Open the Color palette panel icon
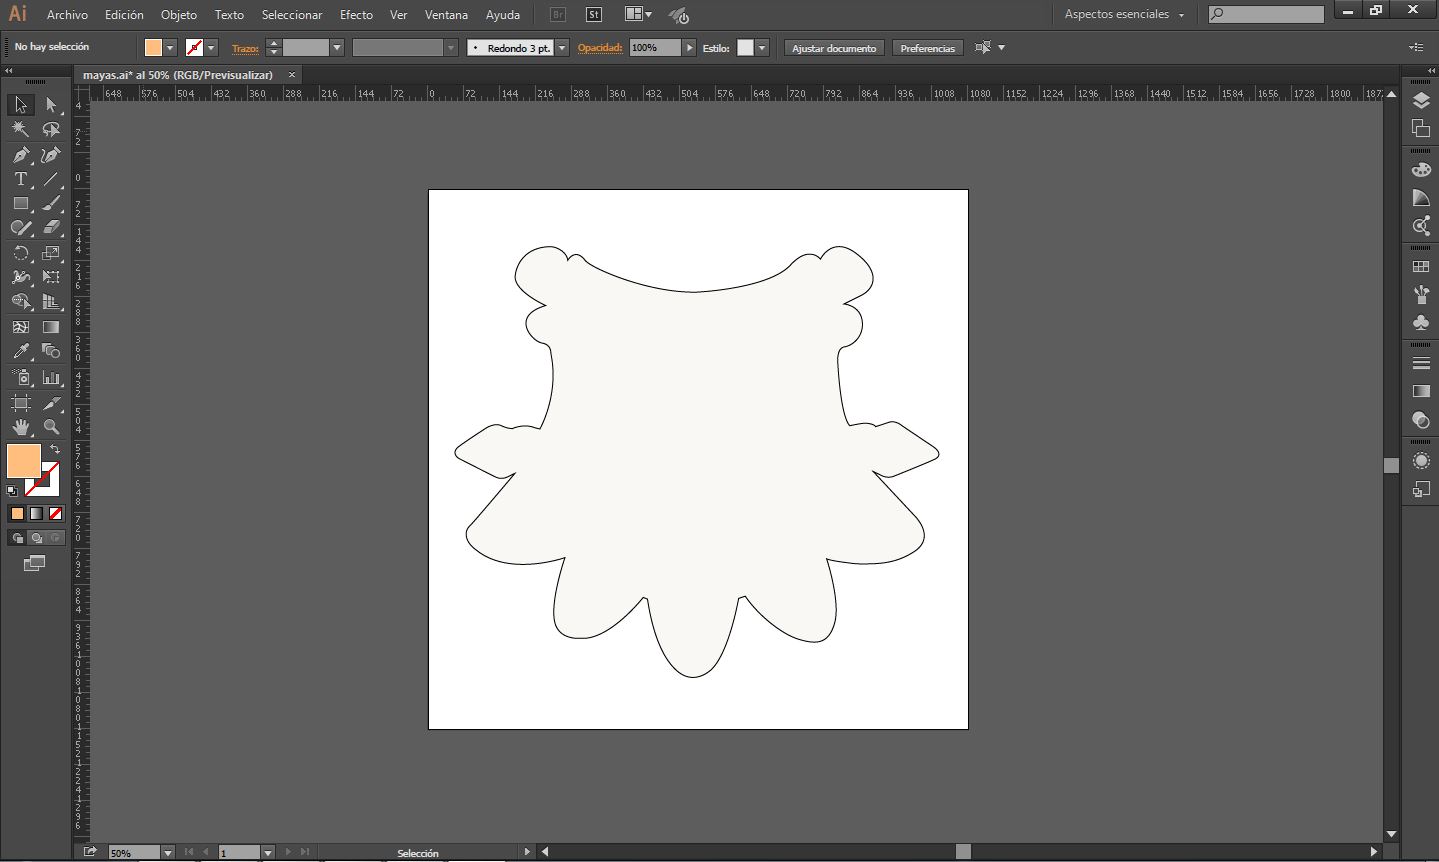The height and width of the screenshot is (862, 1439). pos(1421,170)
